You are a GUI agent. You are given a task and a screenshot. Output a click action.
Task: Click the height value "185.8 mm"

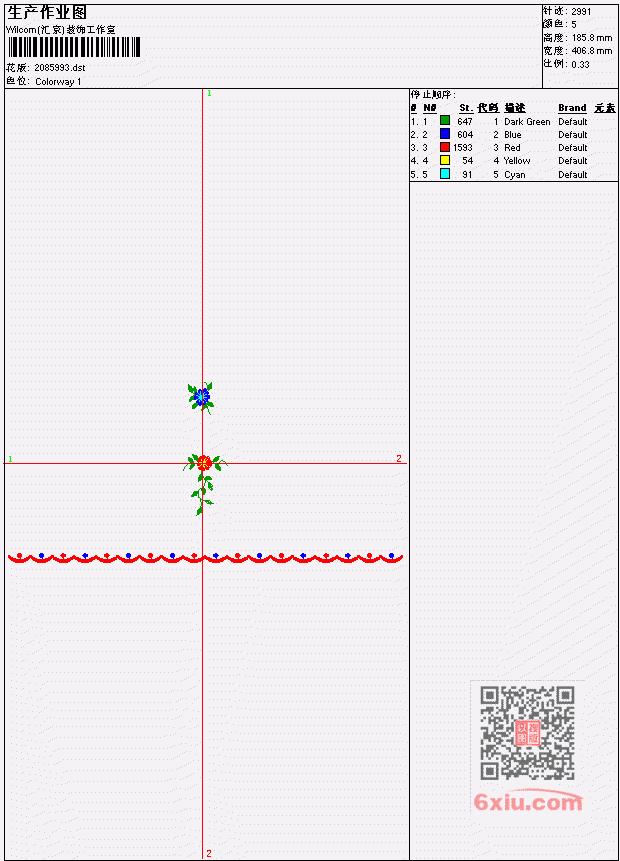pos(591,38)
